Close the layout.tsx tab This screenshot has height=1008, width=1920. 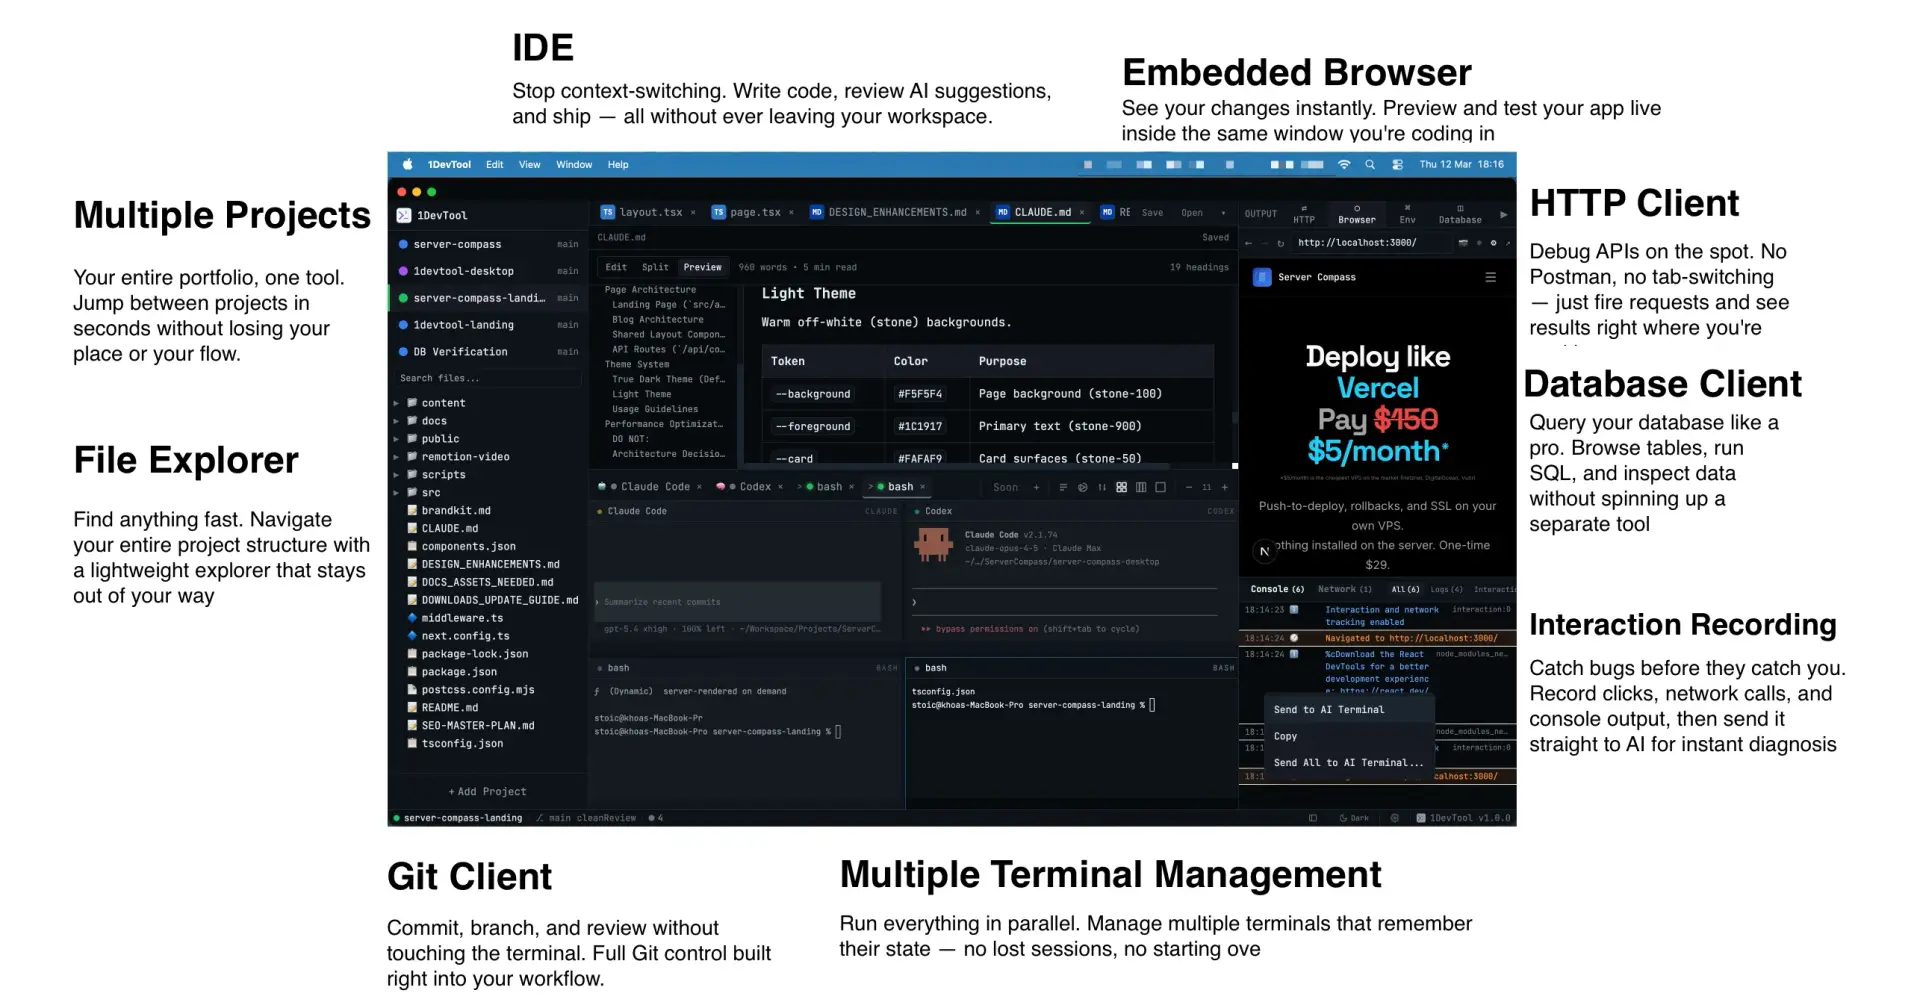click(693, 212)
